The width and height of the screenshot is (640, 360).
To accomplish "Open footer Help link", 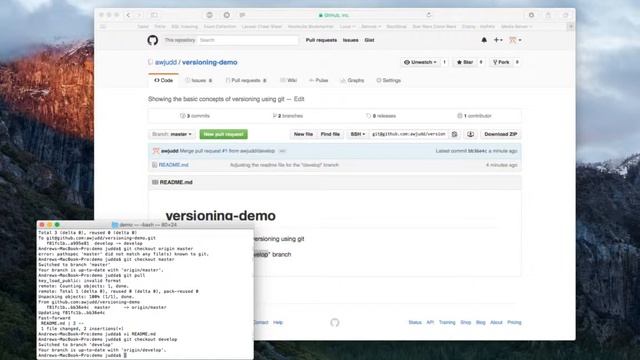I will click(278, 322).
